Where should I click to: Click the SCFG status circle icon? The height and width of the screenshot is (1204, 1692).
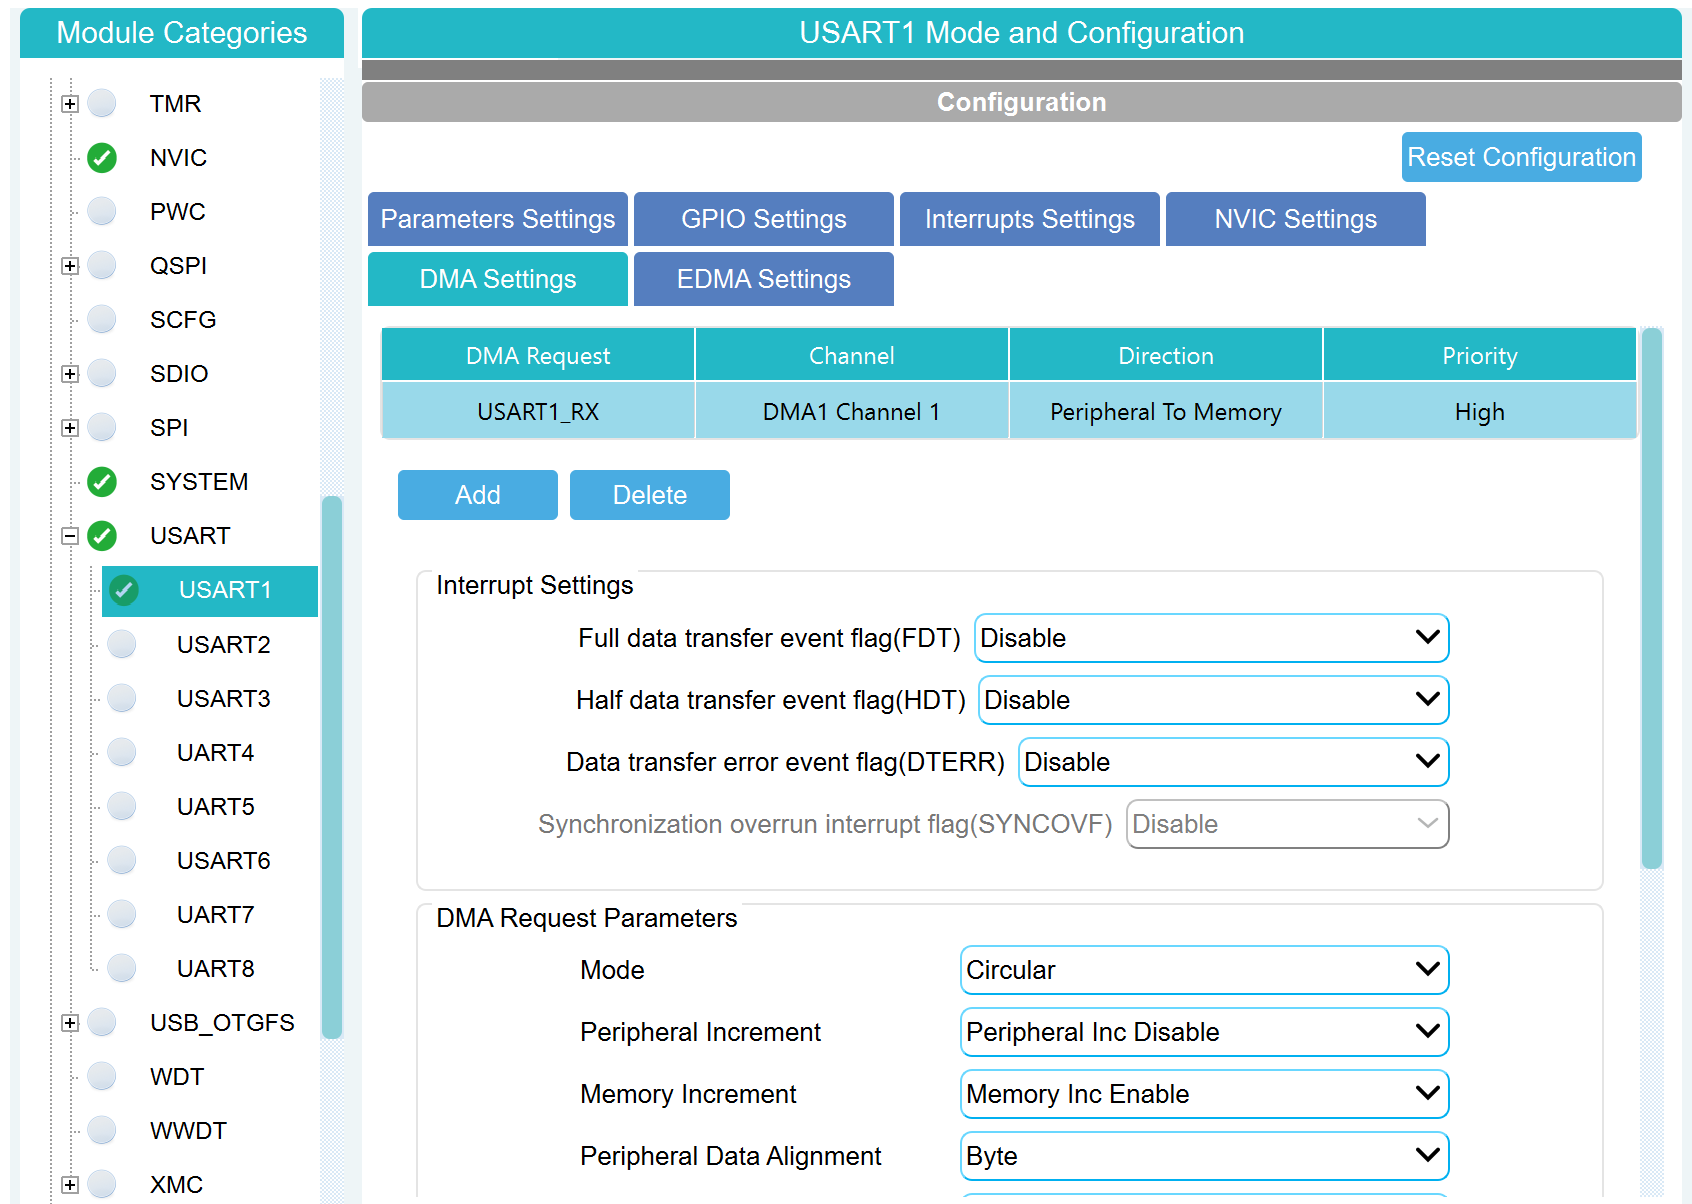[x=102, y=319]
